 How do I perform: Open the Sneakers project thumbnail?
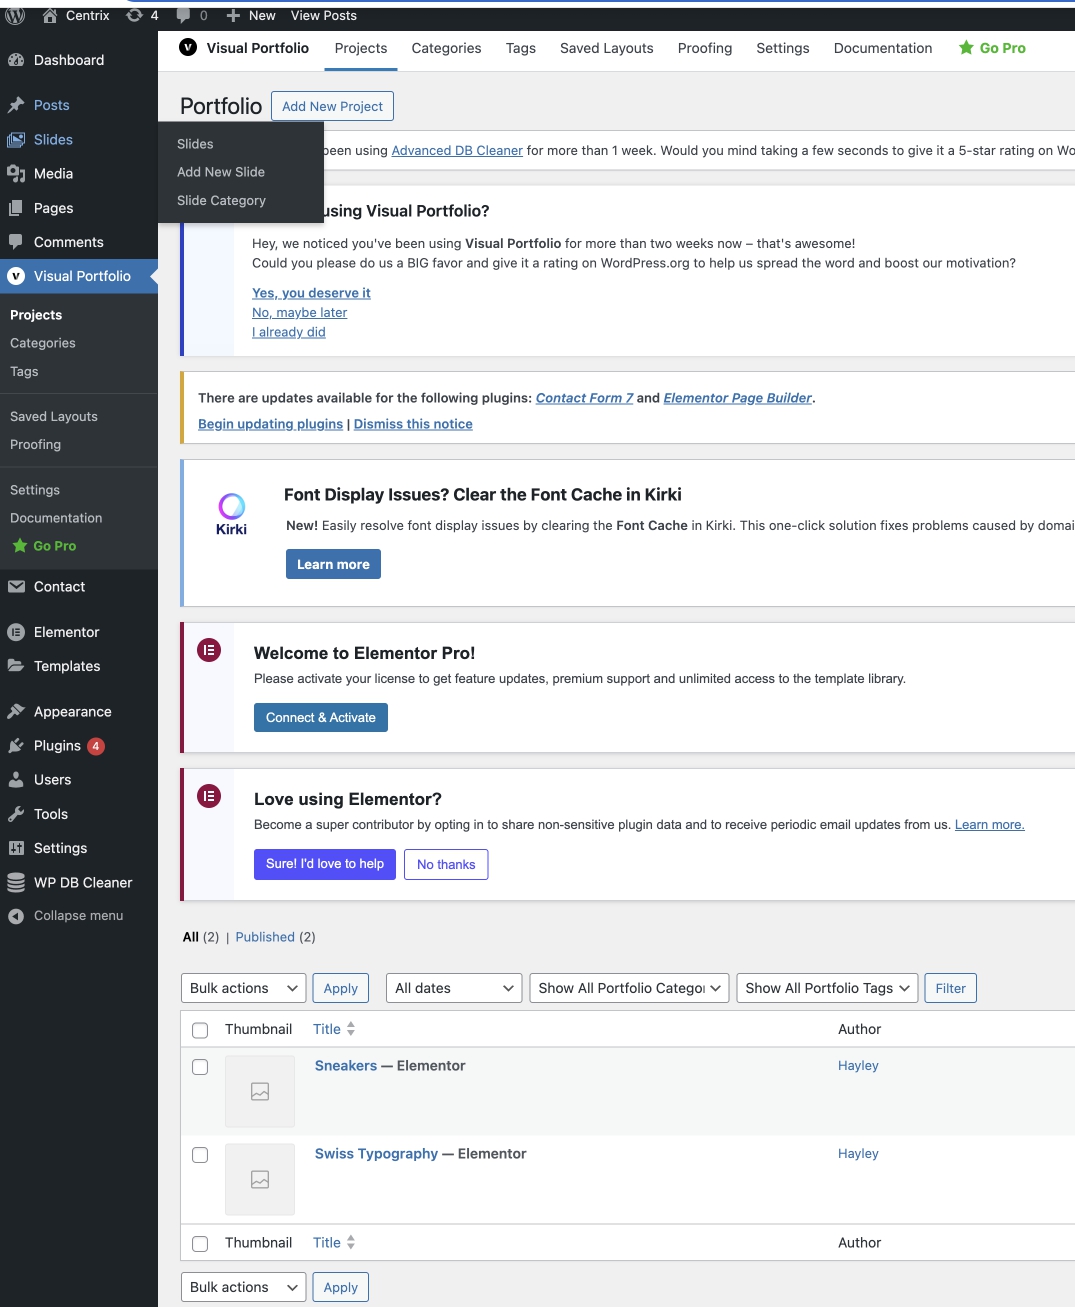pyautogui.click(x=260, y=1092)
